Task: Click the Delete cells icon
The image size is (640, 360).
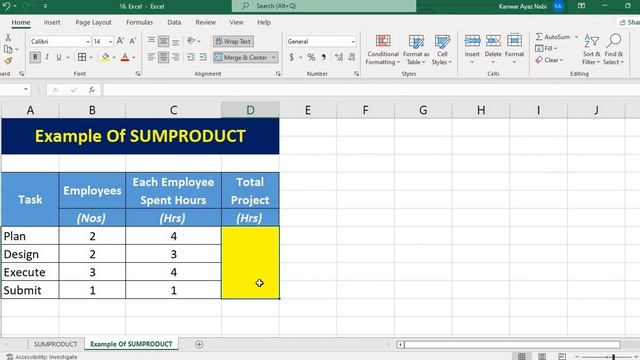Action: click(x=493, y=41)
